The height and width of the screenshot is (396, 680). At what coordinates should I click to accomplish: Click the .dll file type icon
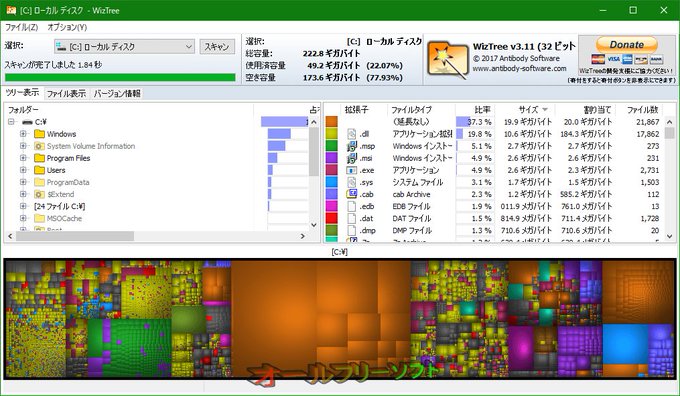click(352, 134)
